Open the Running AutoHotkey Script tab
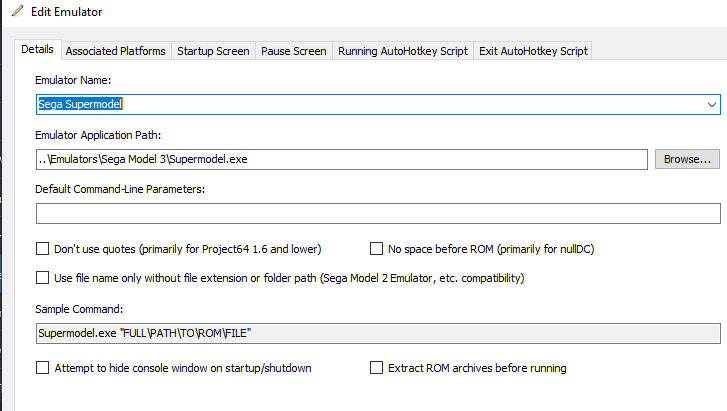This screenshot has width=727, height=411. [403, 51]
